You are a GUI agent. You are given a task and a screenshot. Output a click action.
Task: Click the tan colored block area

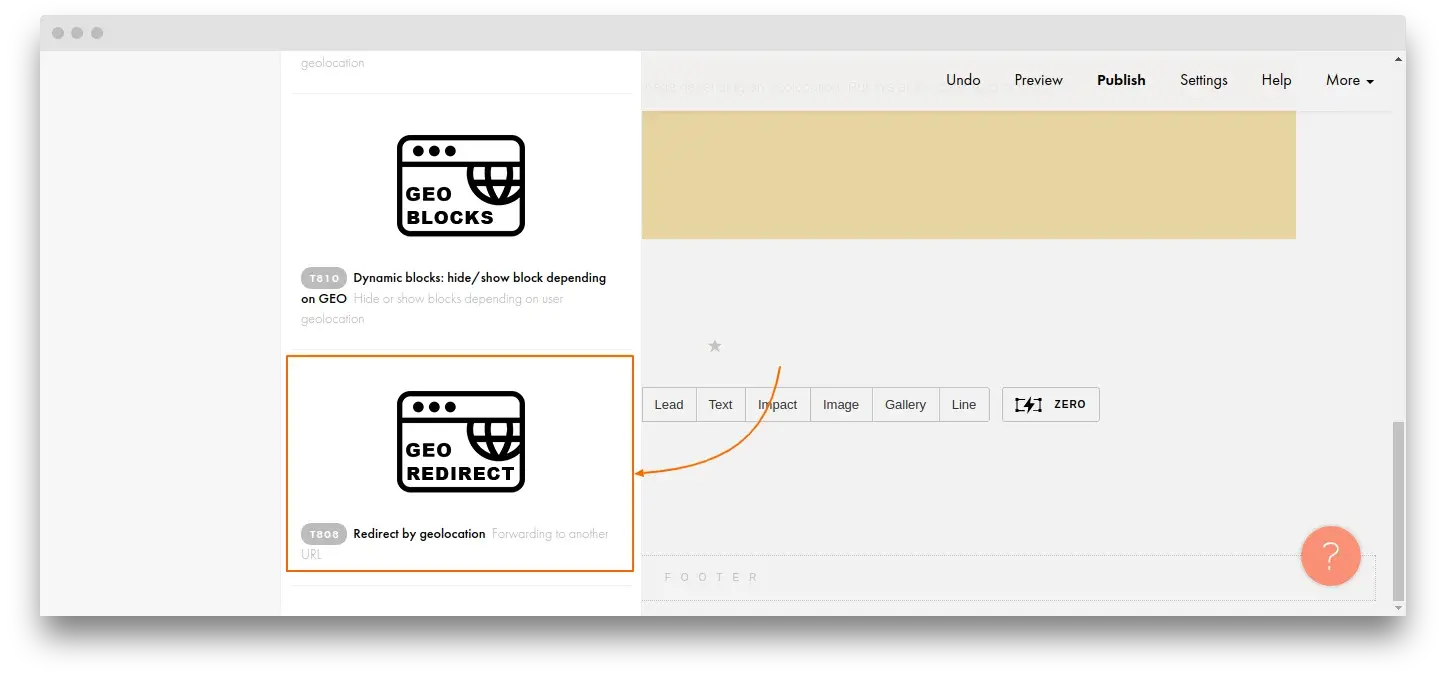(968, 175)
